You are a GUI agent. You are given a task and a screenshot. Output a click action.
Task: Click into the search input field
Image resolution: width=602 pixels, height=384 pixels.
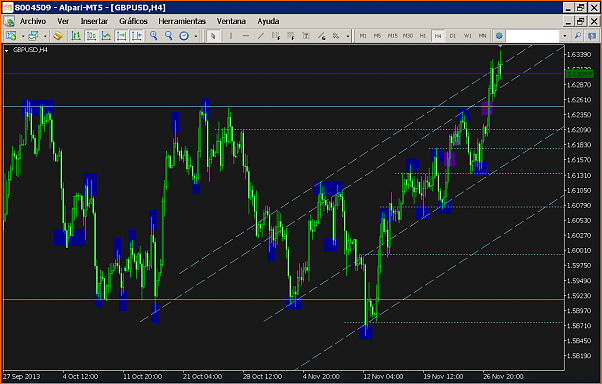pos(533,36)
